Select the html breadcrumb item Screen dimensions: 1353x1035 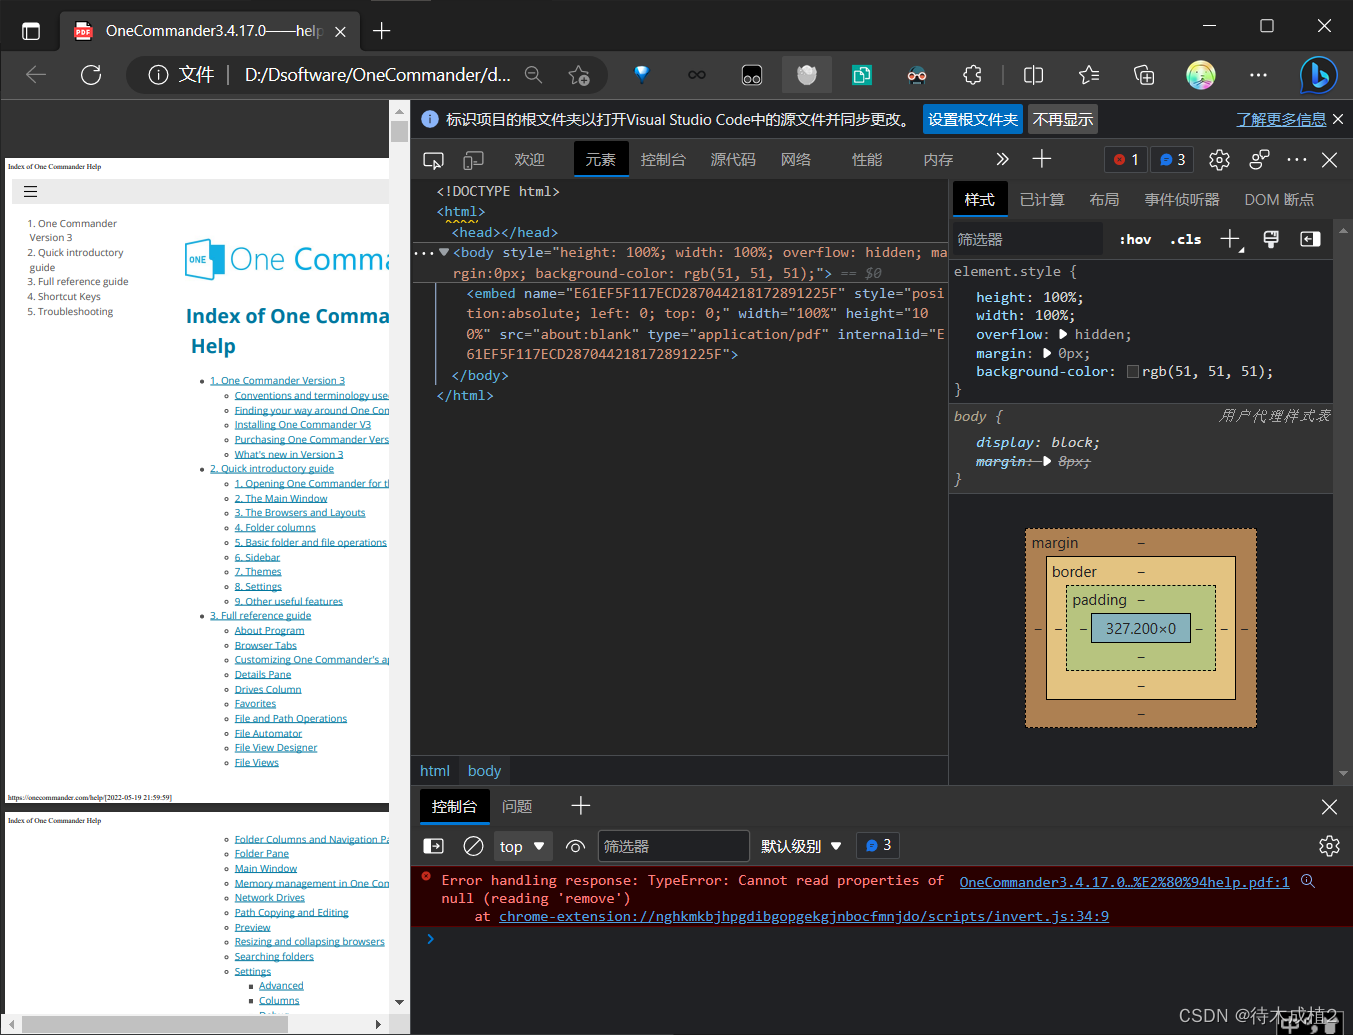[x=435, y=771]
